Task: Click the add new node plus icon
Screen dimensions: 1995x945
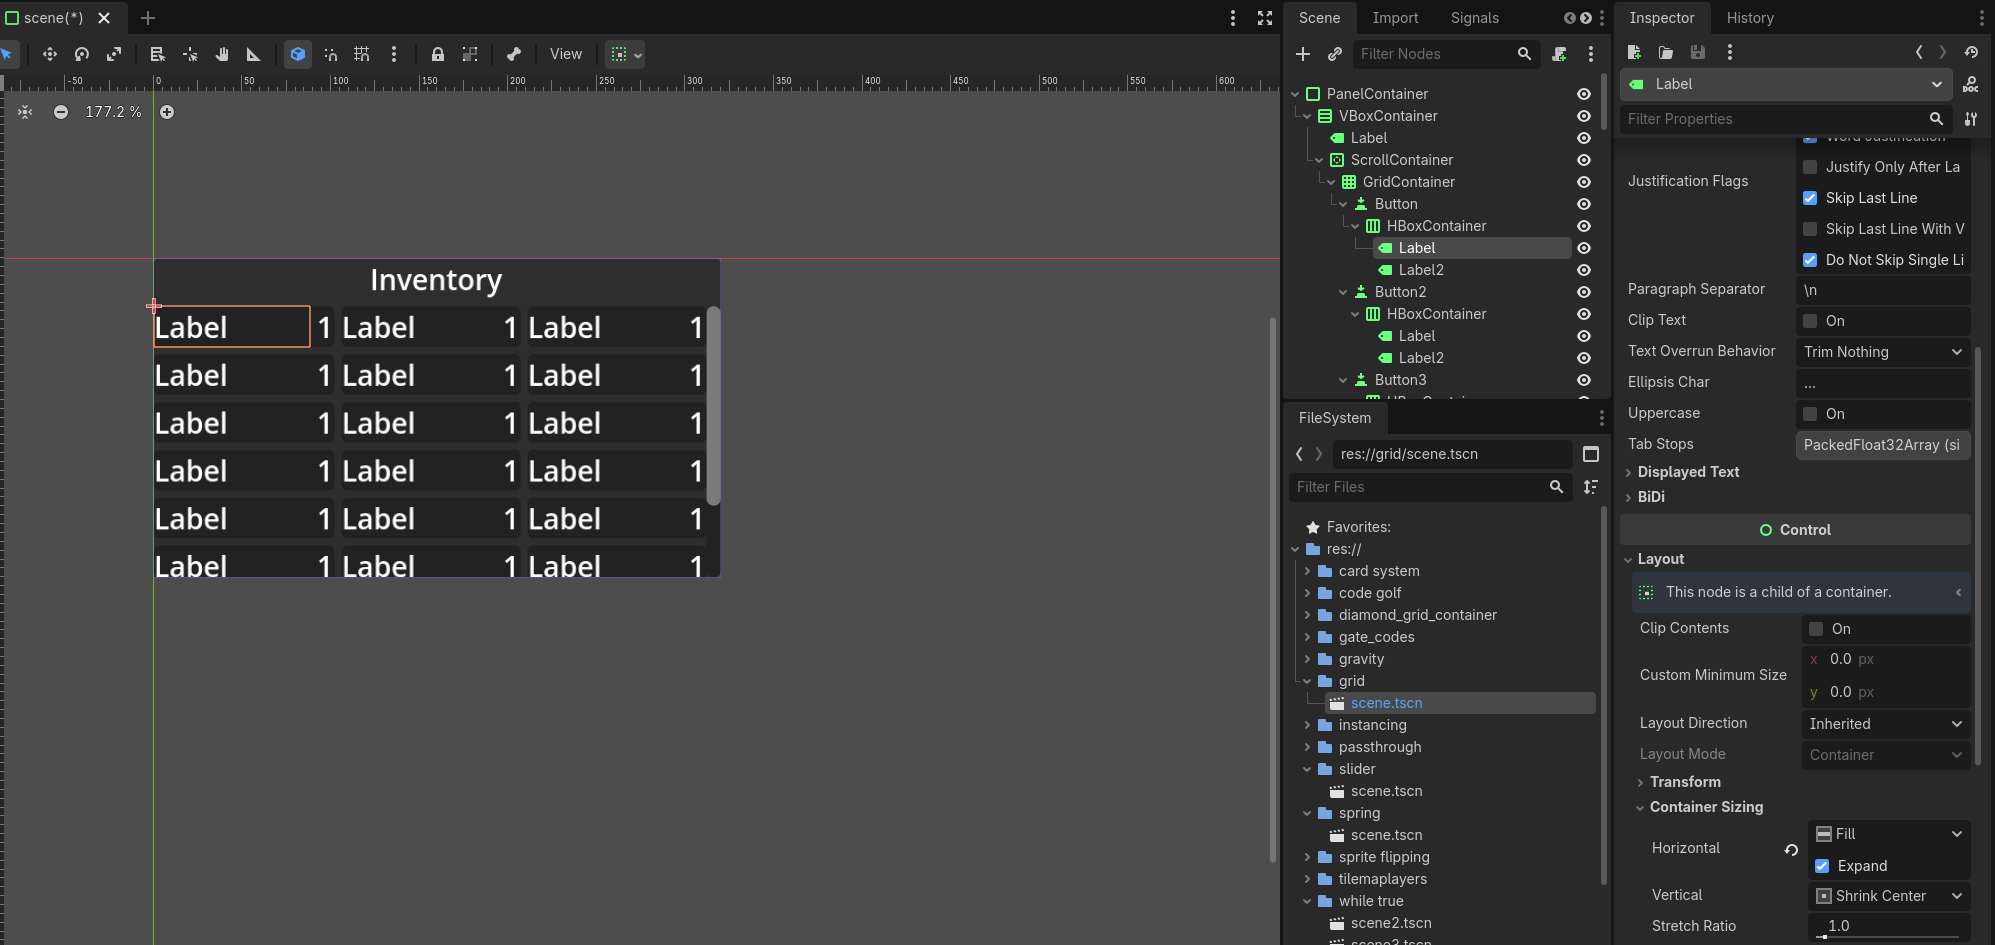Action: click(1302, 54)
